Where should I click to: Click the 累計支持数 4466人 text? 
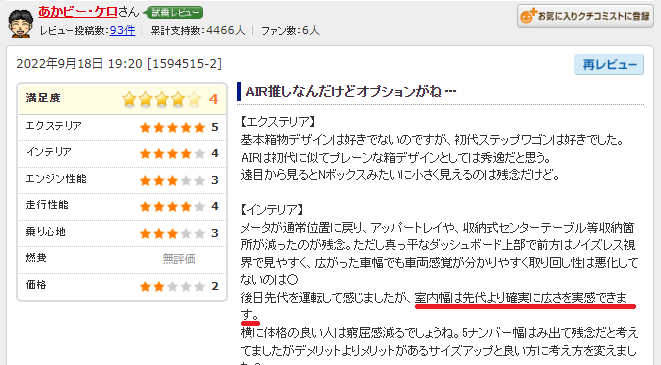tap(198, 30)
